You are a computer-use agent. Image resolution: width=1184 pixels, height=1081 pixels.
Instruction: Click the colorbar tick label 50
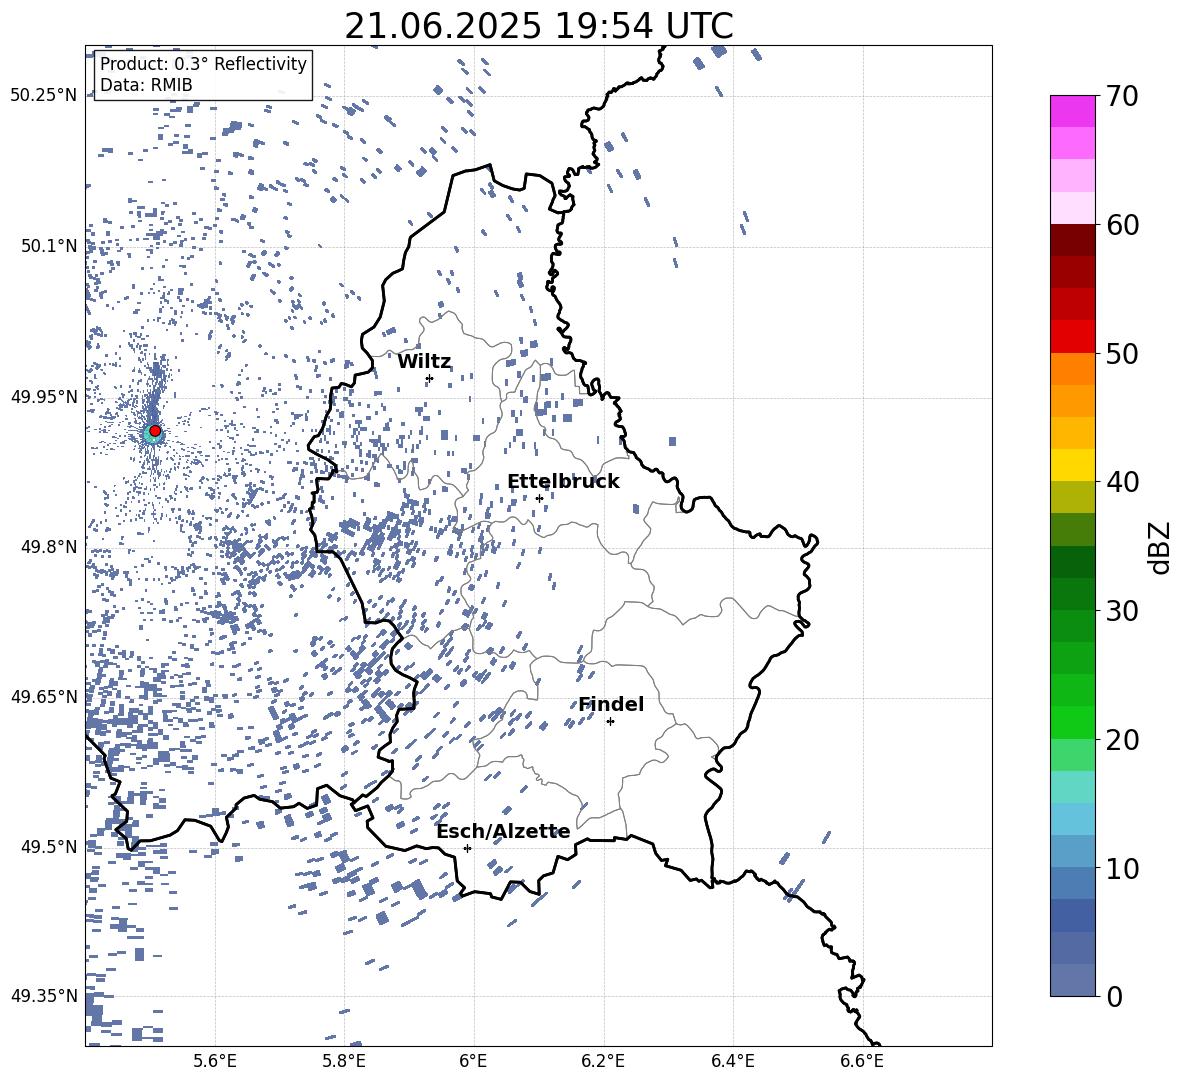click(x=1122, y=353)
